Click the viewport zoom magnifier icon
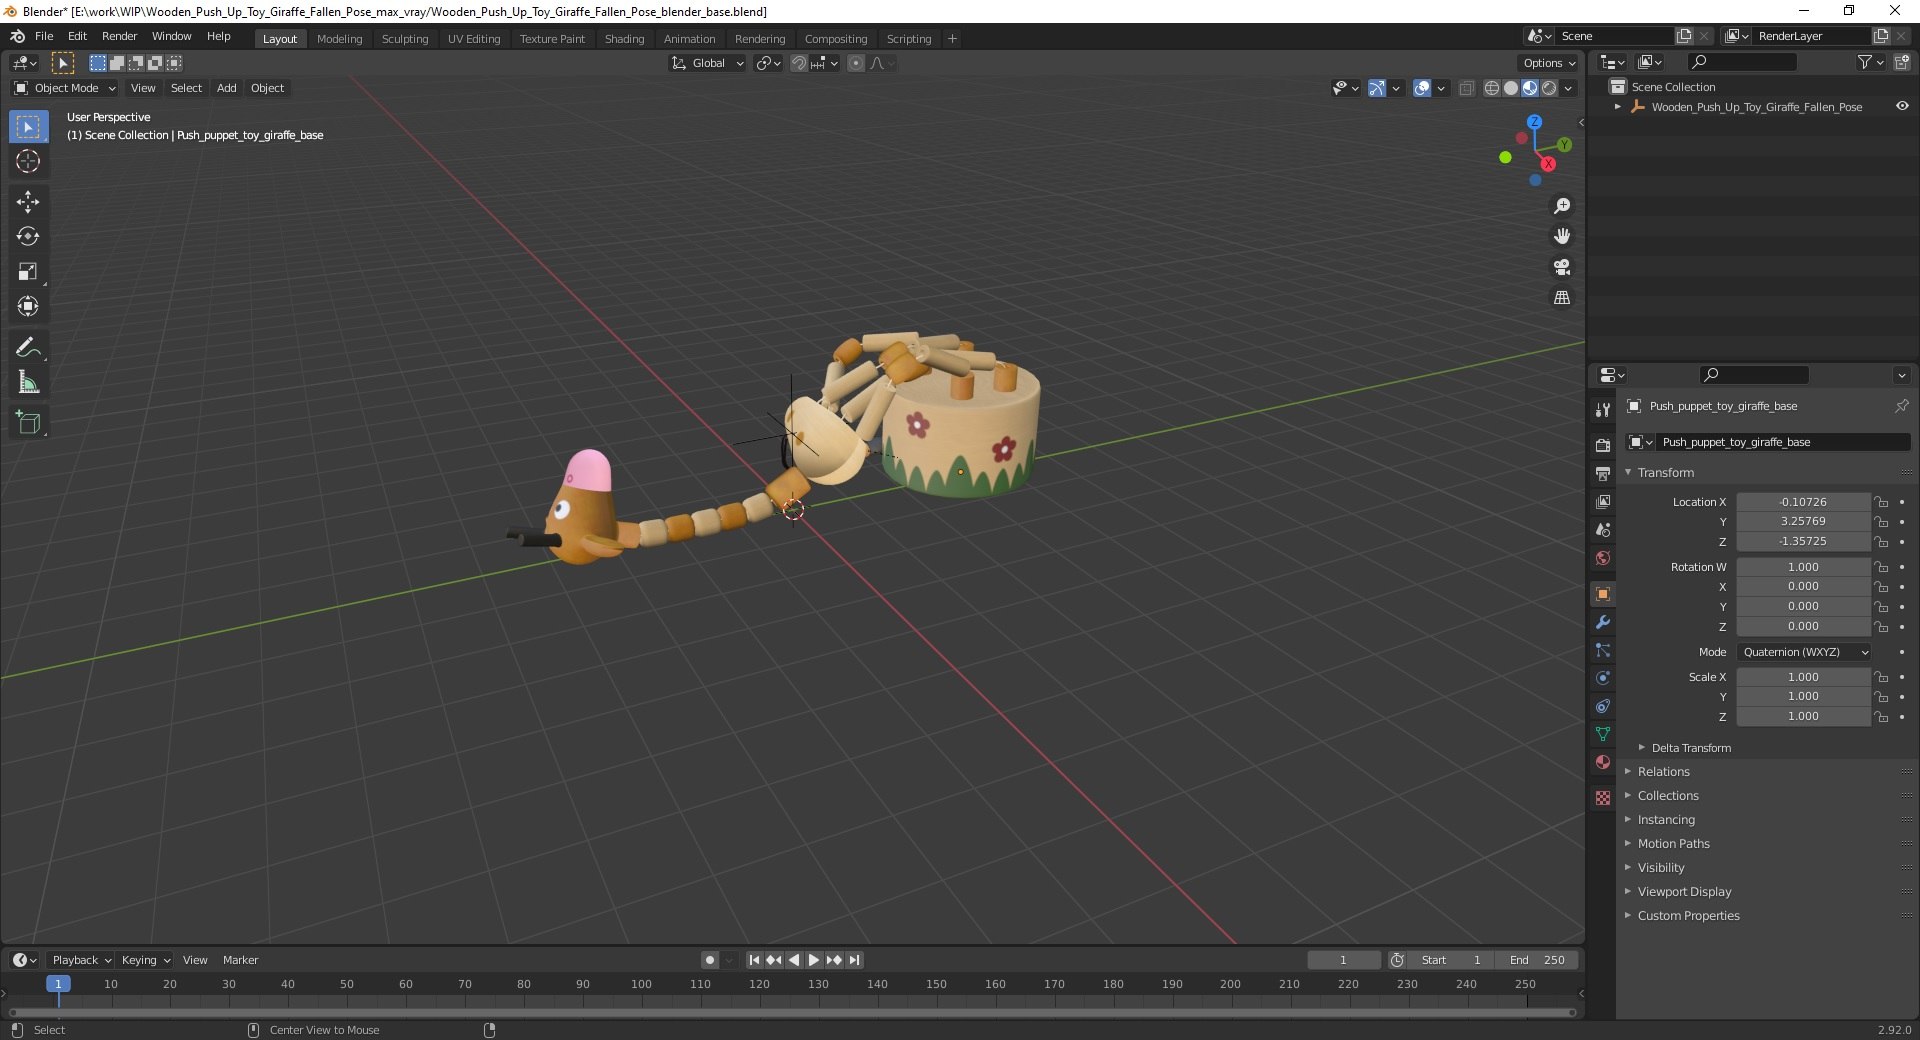This screenshot has height=1040, width=1920. 1562,206
